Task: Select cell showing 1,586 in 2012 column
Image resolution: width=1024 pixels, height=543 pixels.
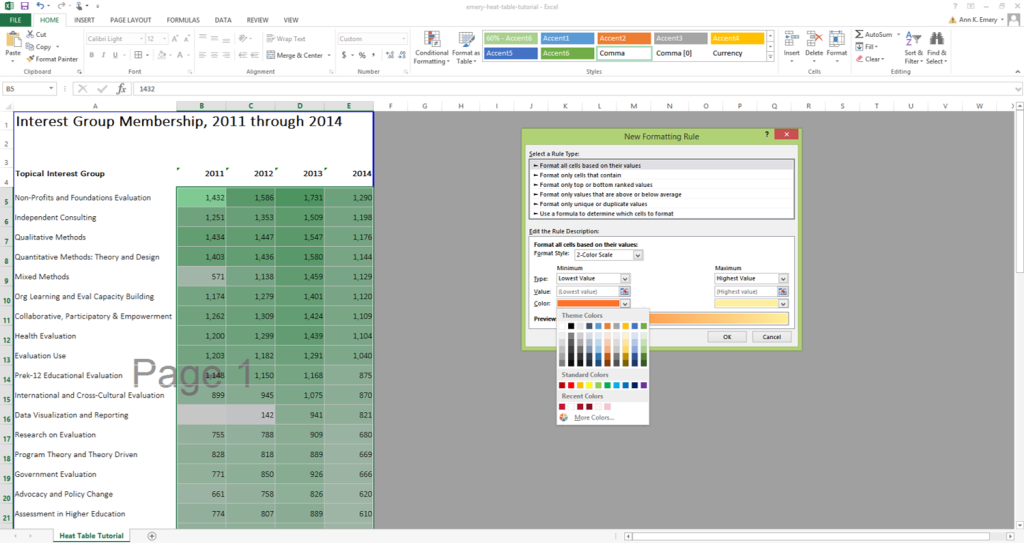Action: (251, 197)
